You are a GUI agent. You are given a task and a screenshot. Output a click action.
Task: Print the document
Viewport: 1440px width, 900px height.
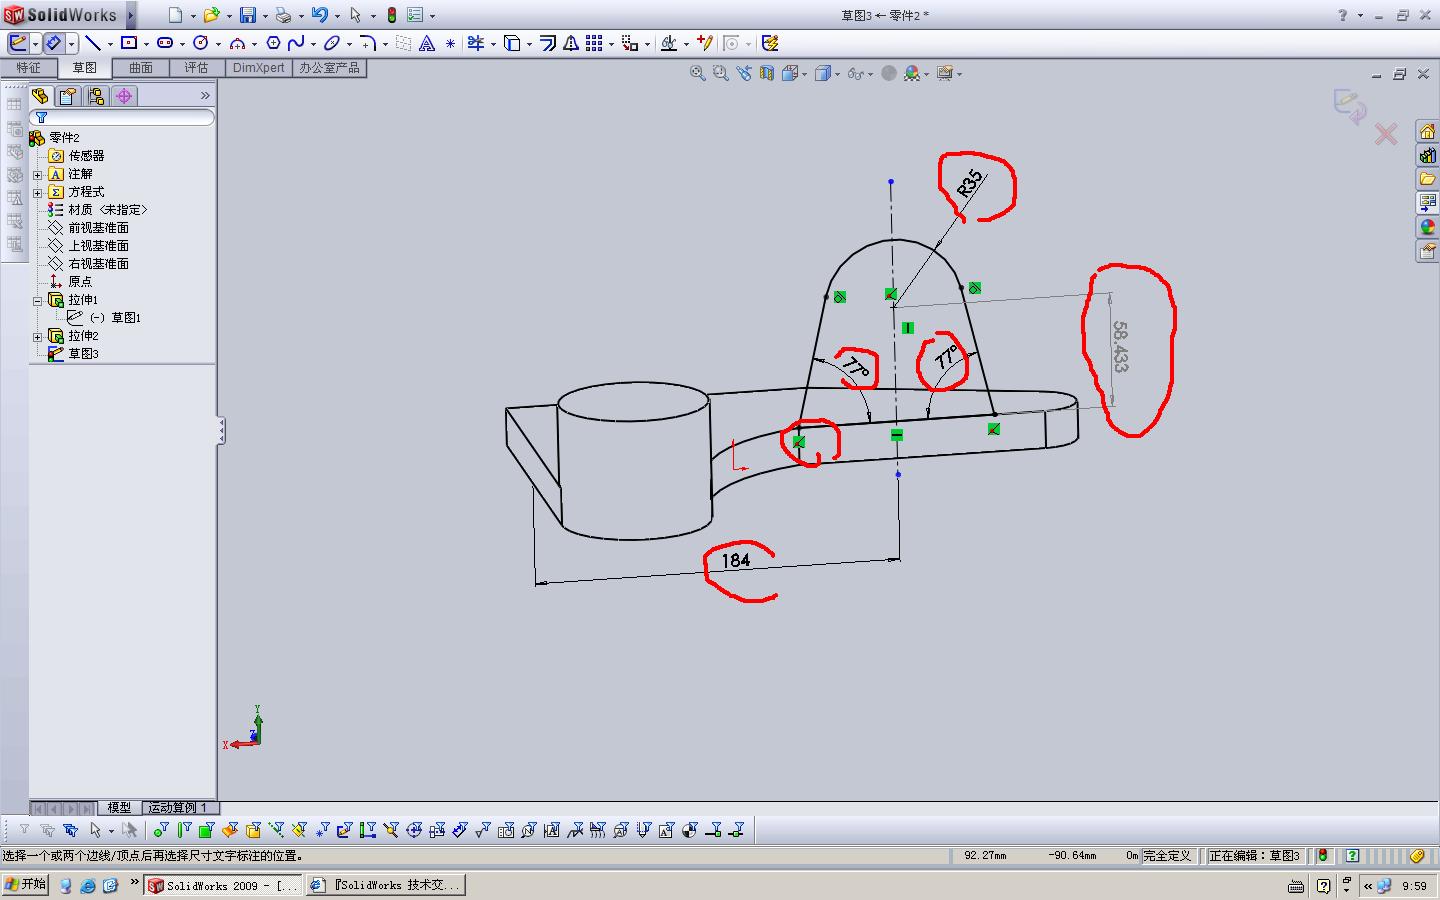coord(283,15)
